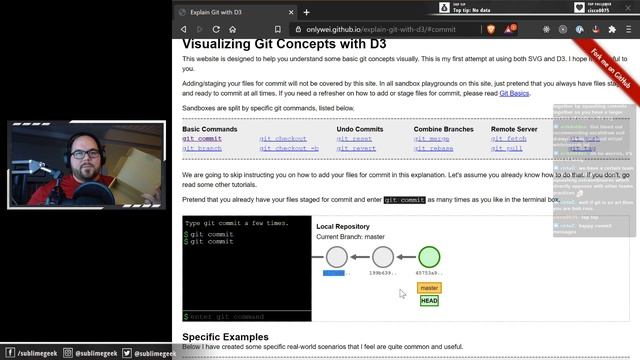Open the Brave Rewards triangle icon
This screenshot has height=360, width=640.
click(x=509, y=29)
